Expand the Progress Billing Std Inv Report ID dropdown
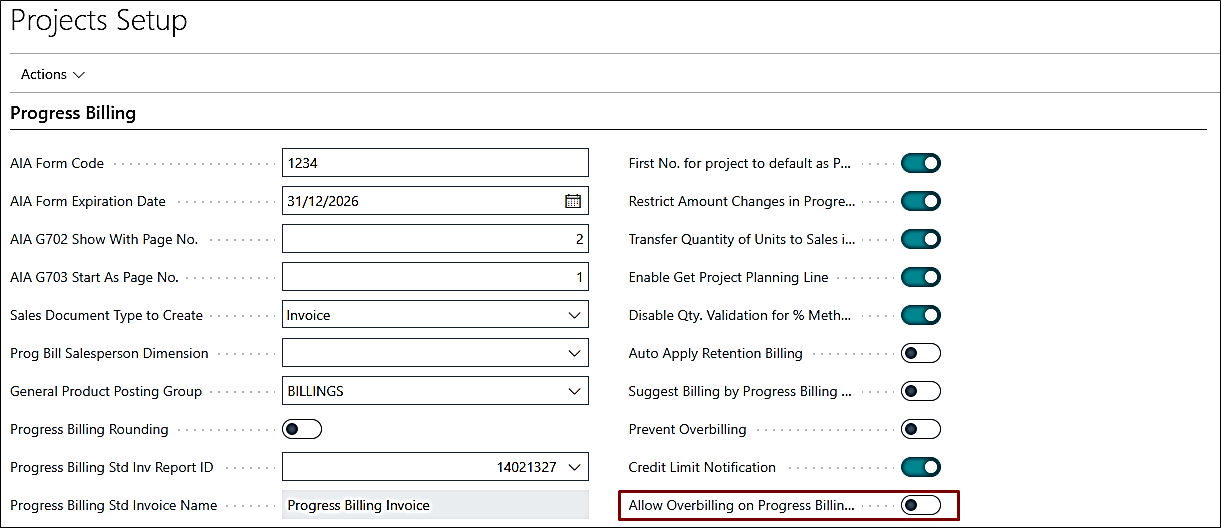The image size is (1221, 528). (x=574, y=467)
